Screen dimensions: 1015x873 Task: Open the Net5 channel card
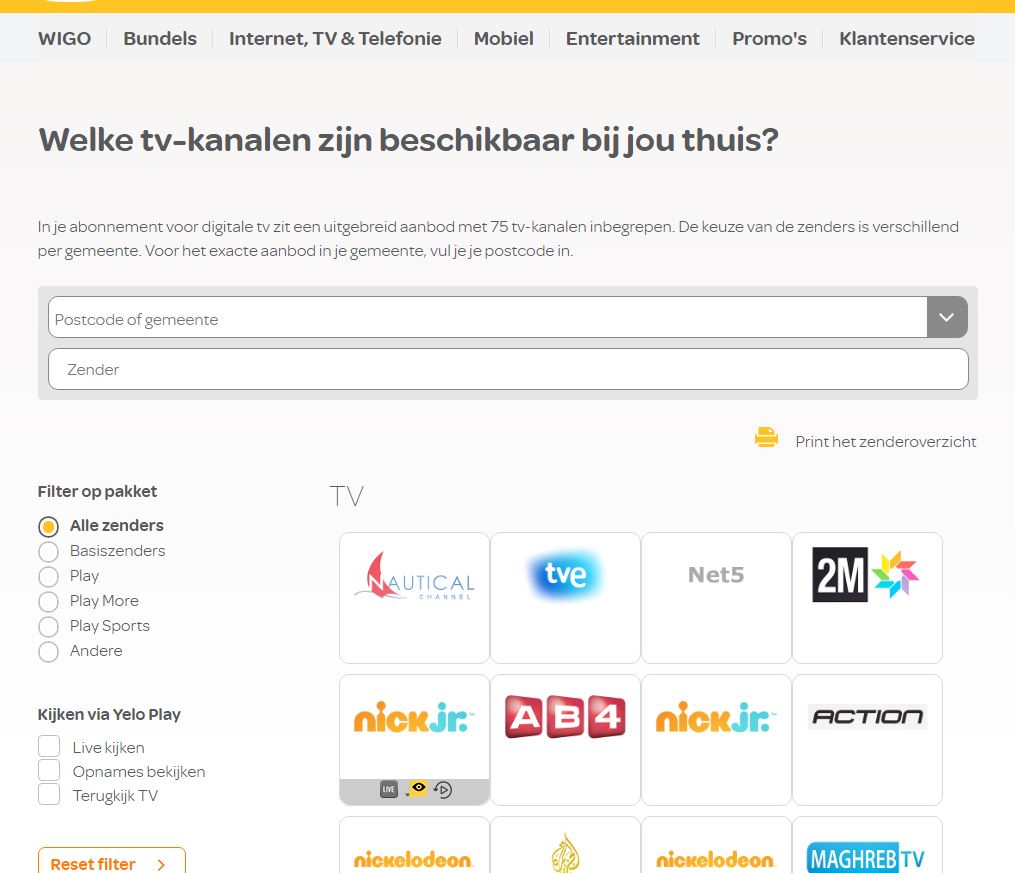coord(716,598)
